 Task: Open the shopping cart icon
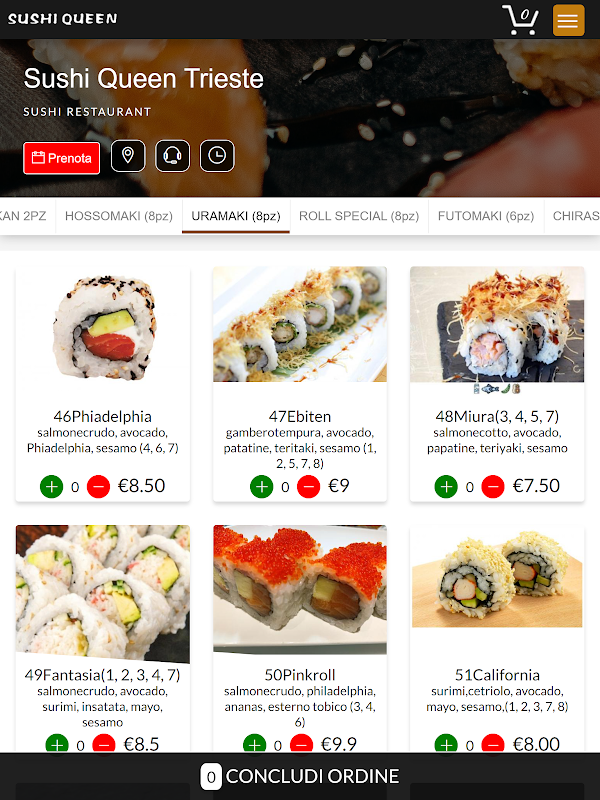pos(520,20)
